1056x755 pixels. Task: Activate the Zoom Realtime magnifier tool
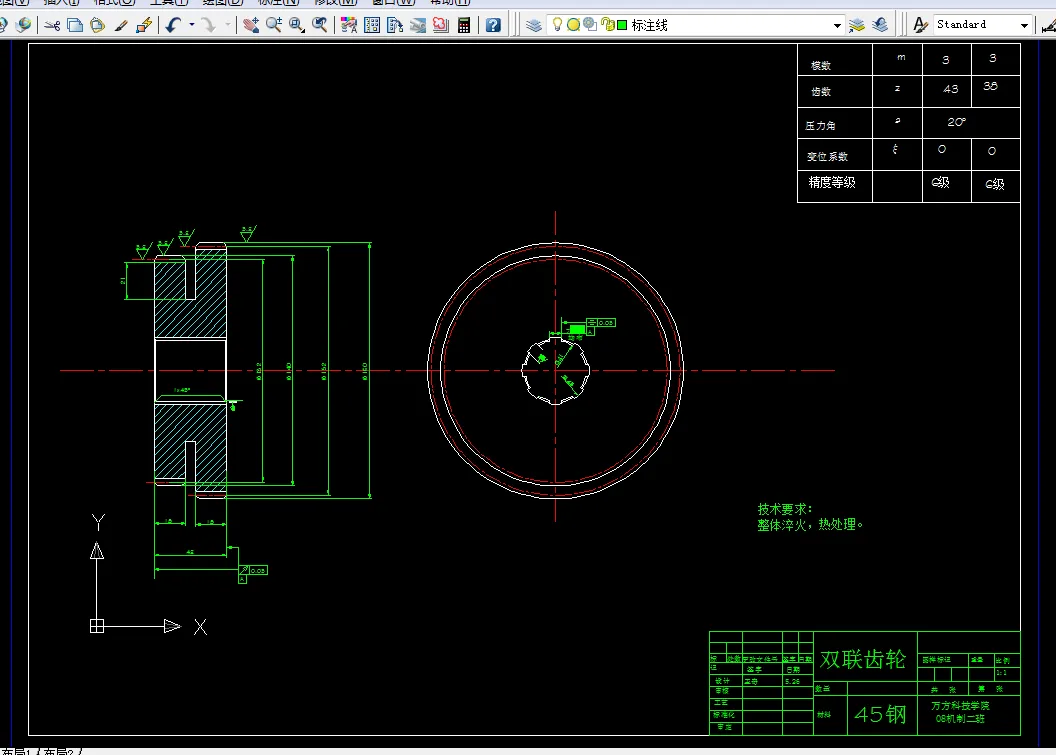[274, 26]
